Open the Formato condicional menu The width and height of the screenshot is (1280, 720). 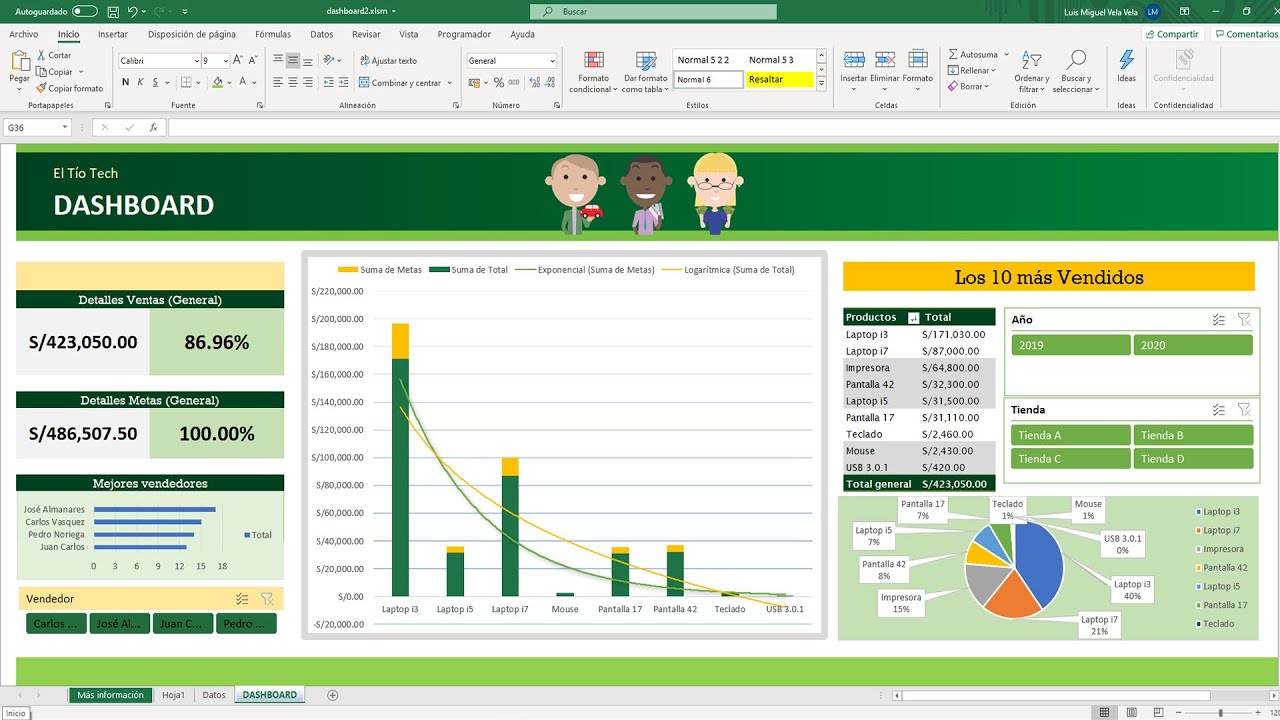point(593,70)
